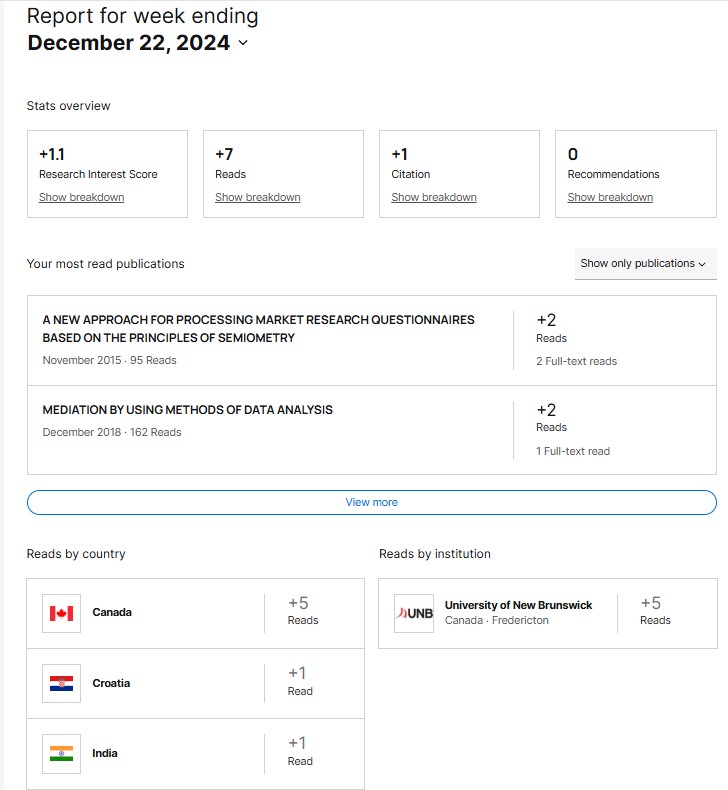Click the Canada flag icon
This screenshot has width=728, height=790.
click(61, 613)
